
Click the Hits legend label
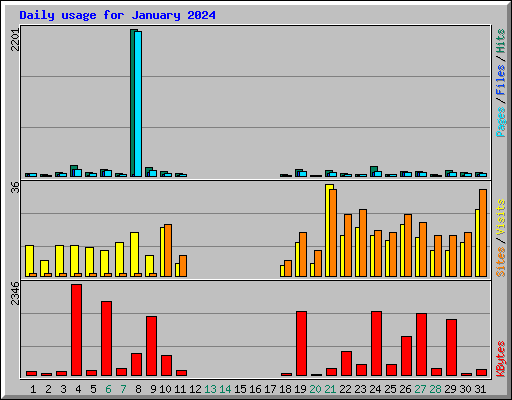pos(501,41)
